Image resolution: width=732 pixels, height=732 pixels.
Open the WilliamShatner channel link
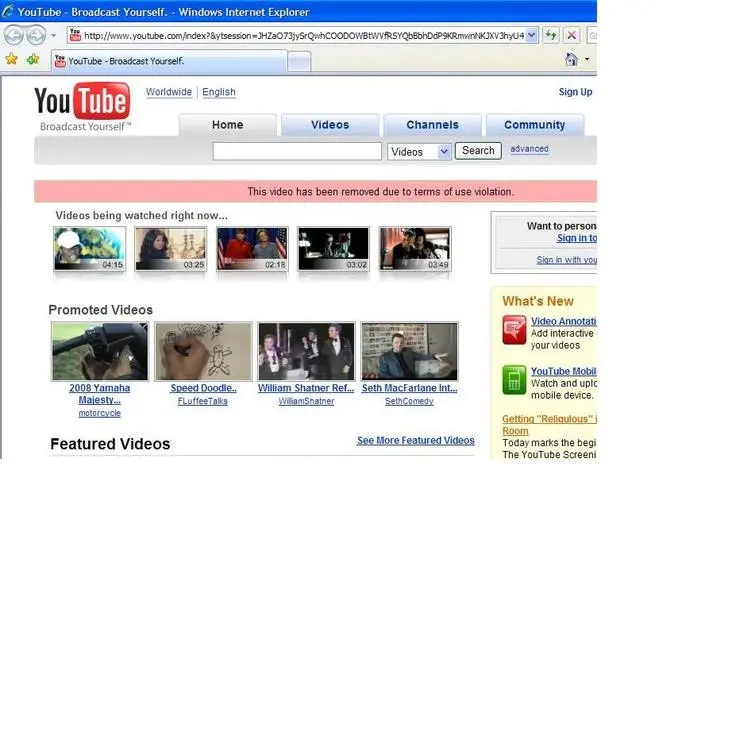pos(306,401)
